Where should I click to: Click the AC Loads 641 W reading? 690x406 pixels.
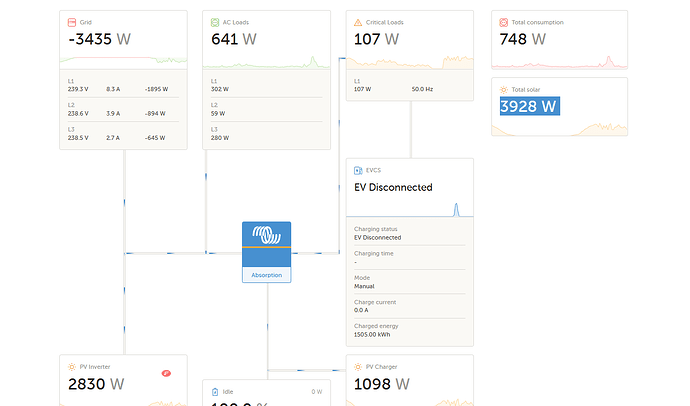234,39
